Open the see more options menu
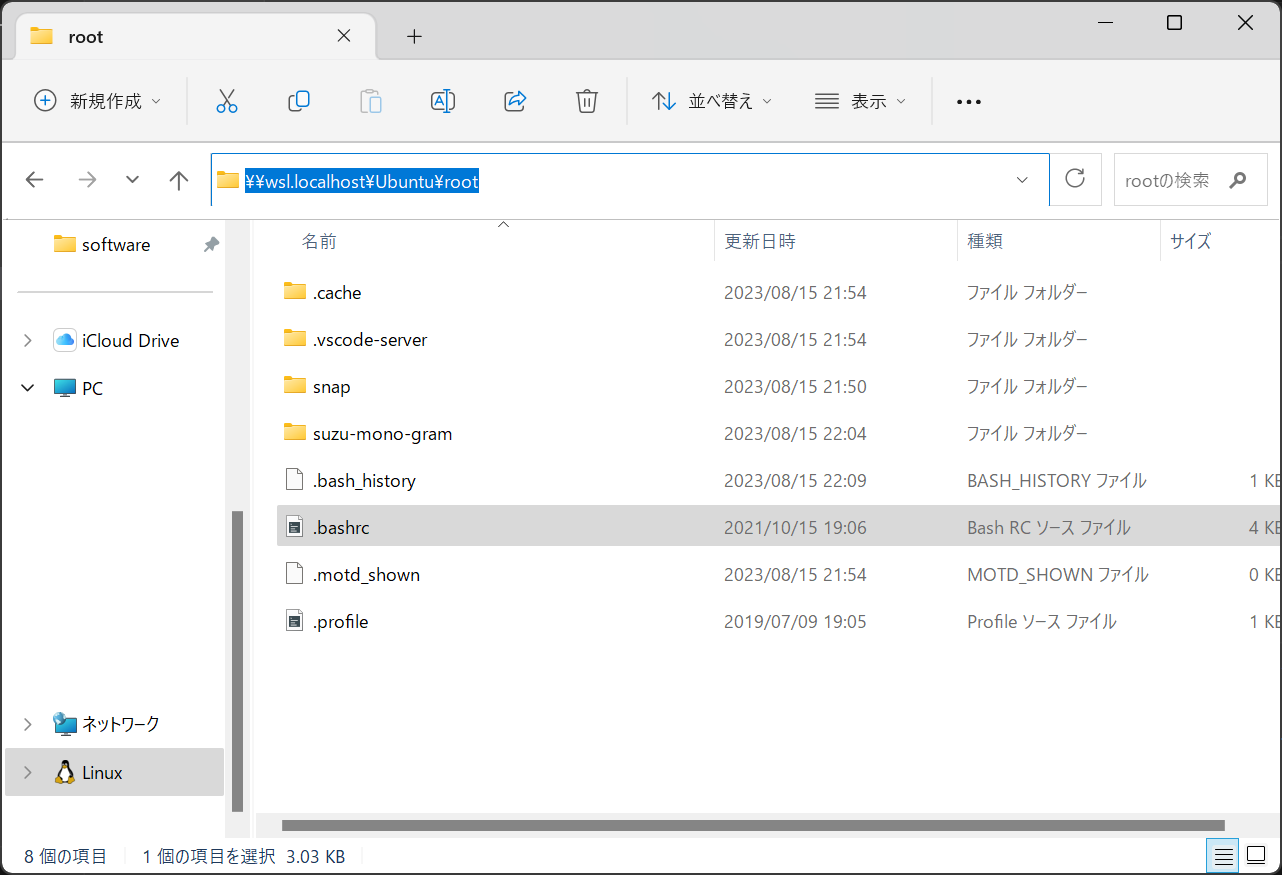 [968, 101]
